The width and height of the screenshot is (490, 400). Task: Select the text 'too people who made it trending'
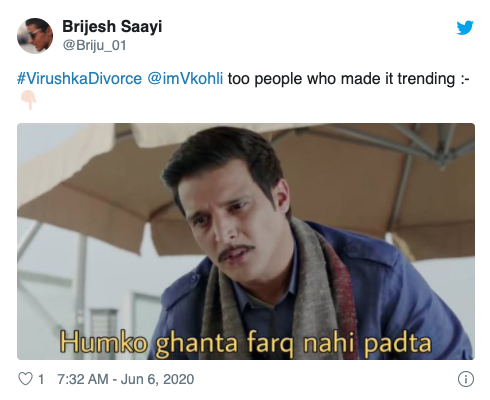tap(341, 79)
